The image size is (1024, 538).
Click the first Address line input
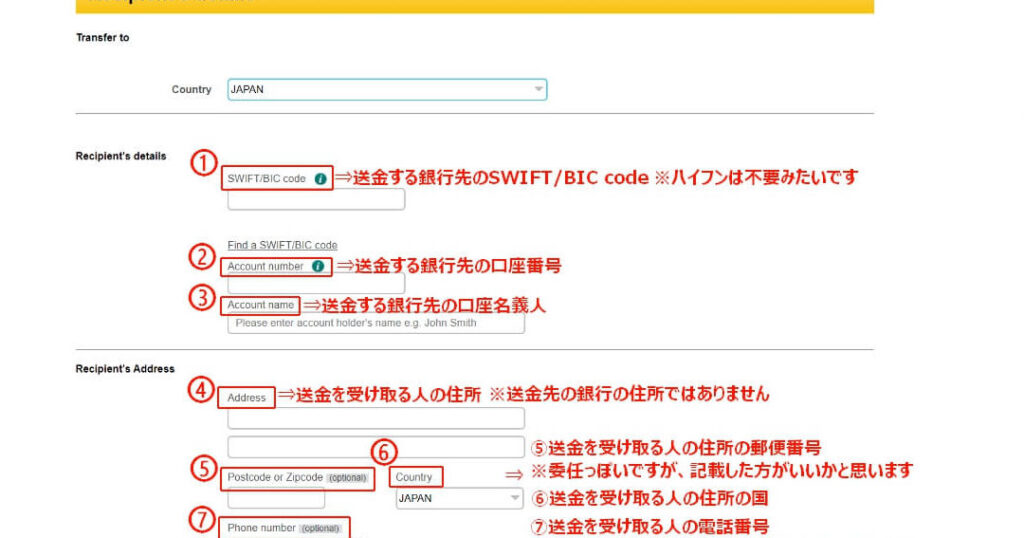(376, 418)
